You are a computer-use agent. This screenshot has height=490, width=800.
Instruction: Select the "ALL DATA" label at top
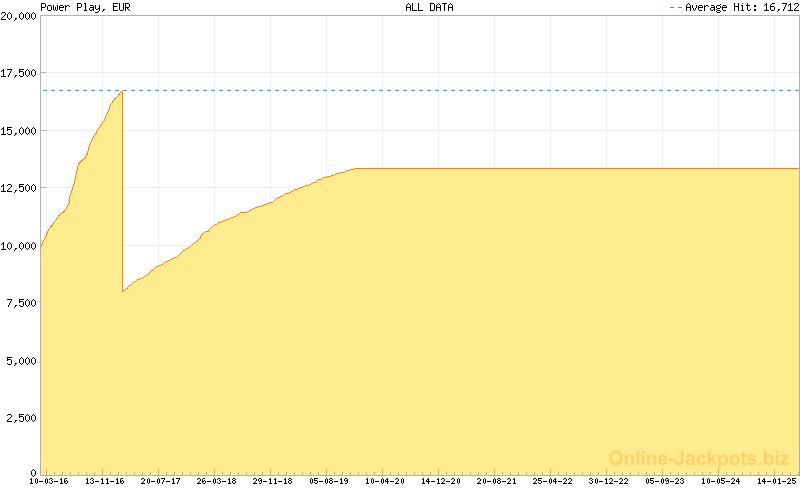[429, 7]
